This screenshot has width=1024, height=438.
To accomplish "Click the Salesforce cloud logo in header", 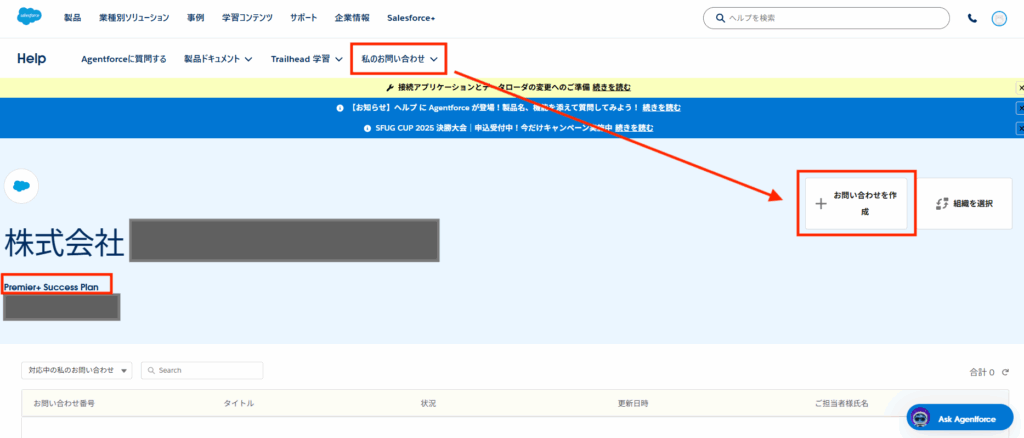I will pos(29,18).
